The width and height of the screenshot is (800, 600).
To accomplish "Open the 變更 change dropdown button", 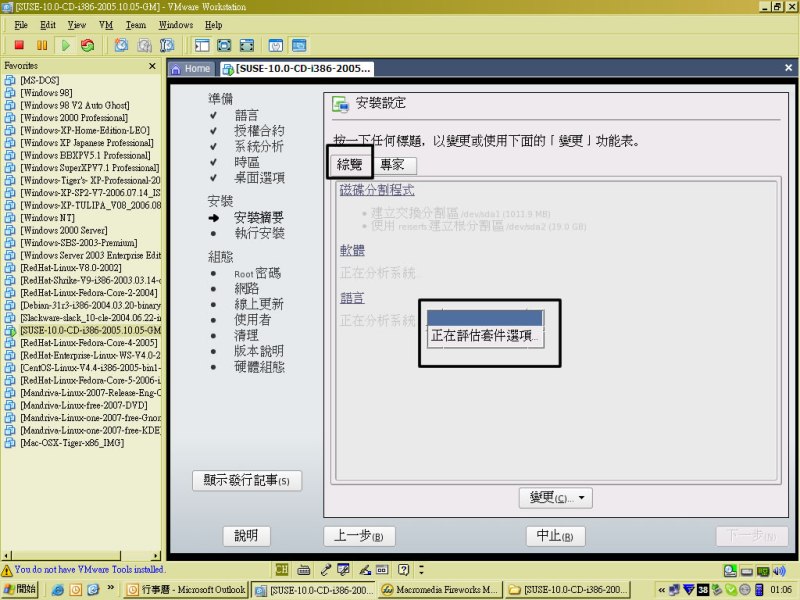I will pyautogui.click(x=556, y=497).
